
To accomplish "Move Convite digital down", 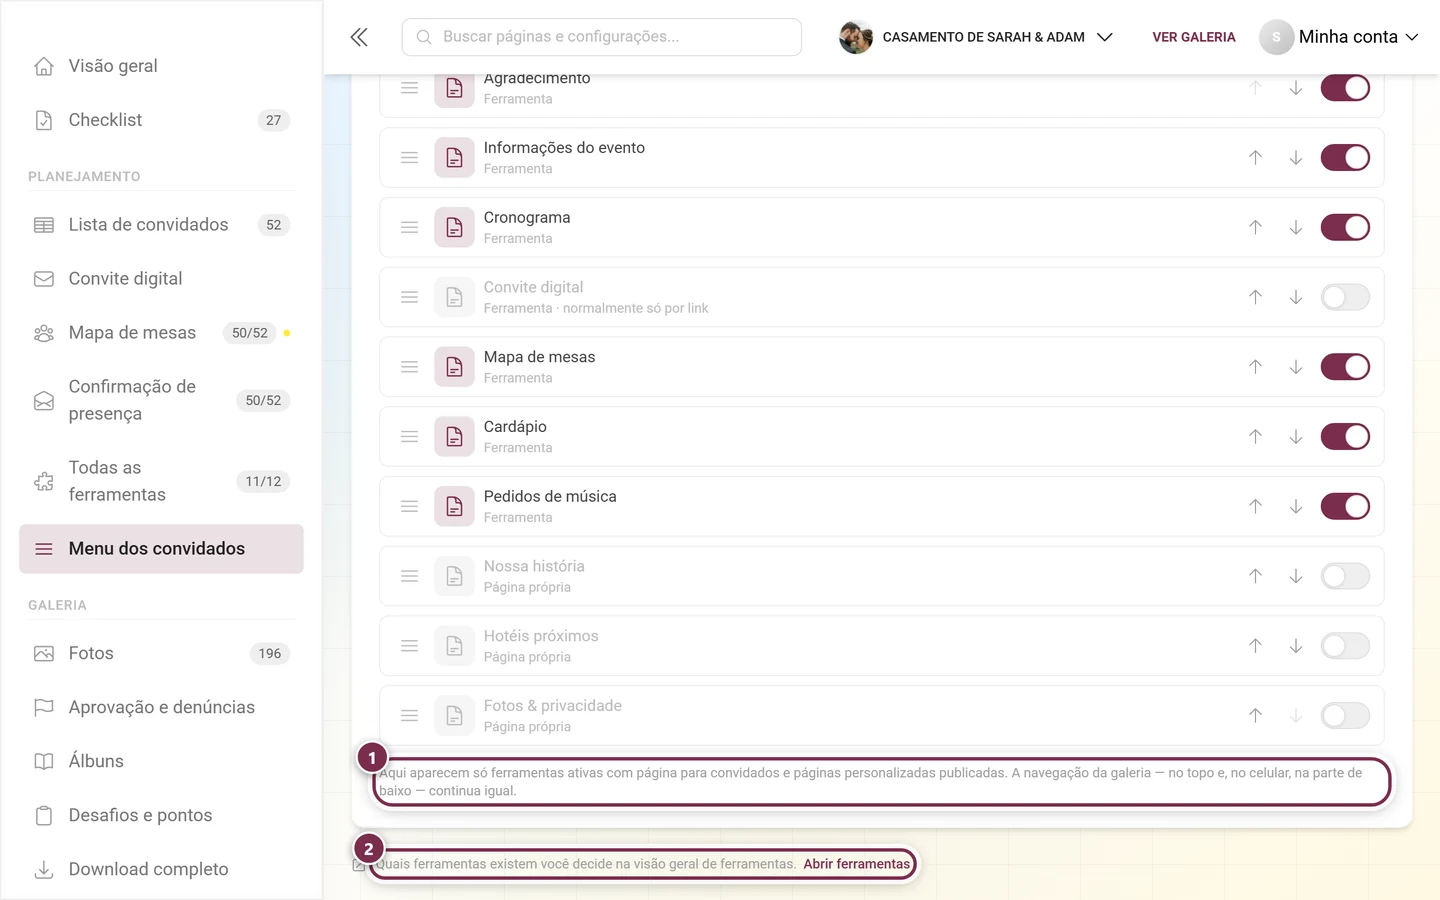I will [1295, 297].
